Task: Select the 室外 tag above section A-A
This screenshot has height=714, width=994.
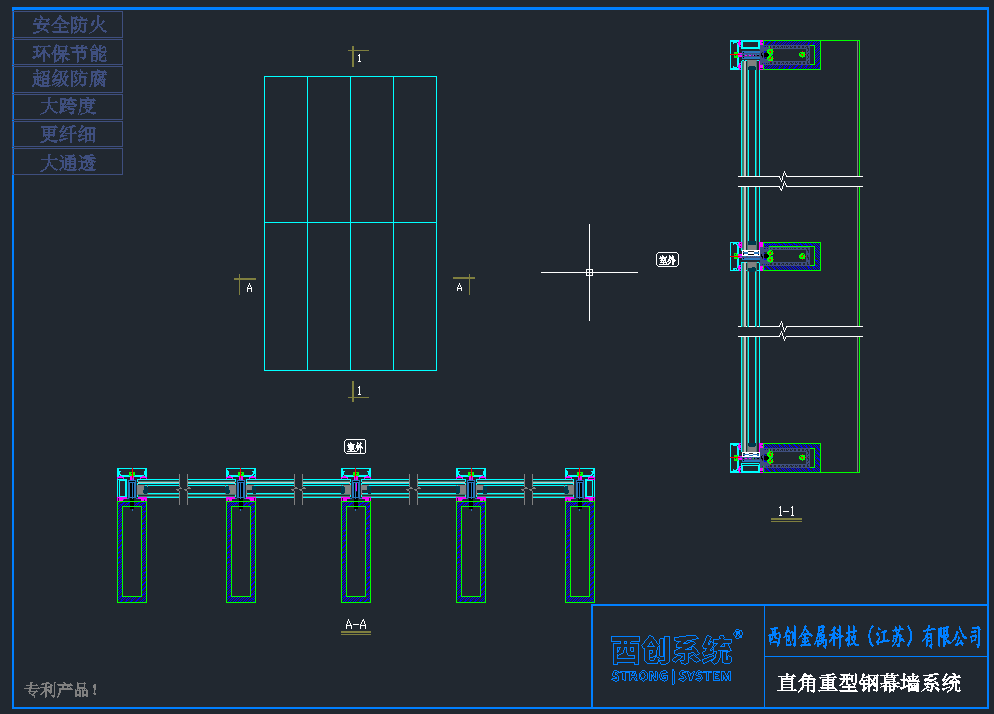Action: (x=355, y=447)
